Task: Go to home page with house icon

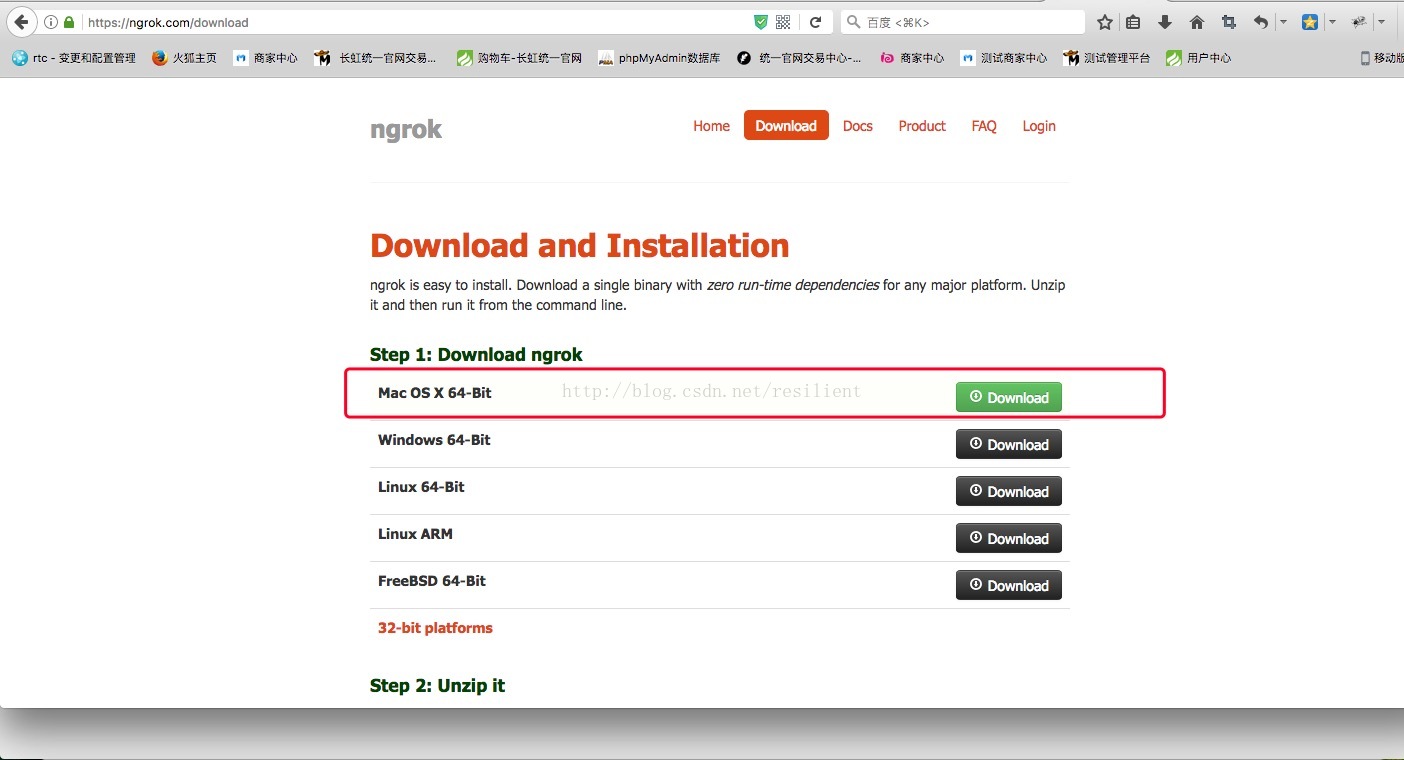Action: [1197, 22]
